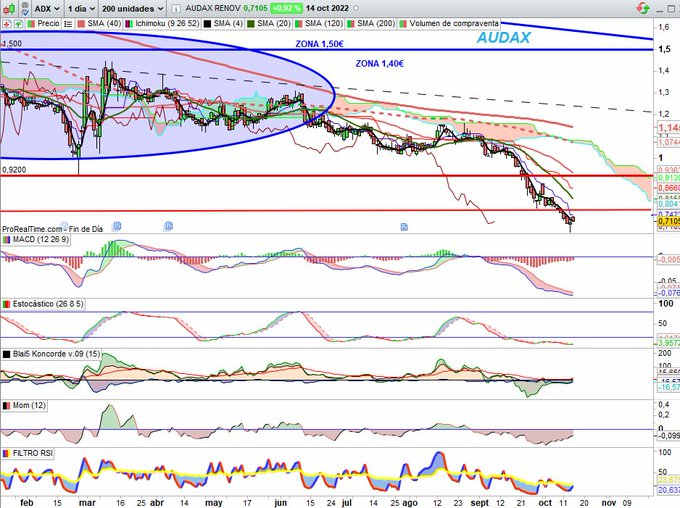This screenshot has height=508, width=680.
Task: Click the Estocástico panel color icon
Action: click(x=7, y=304)
